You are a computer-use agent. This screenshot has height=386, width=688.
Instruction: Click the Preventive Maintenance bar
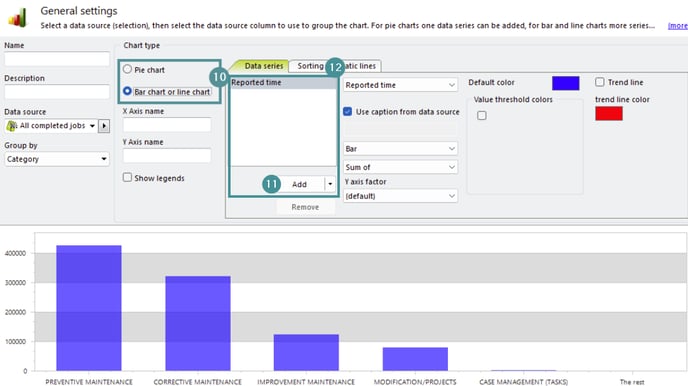pyautogui.click(x=89, y=308)
